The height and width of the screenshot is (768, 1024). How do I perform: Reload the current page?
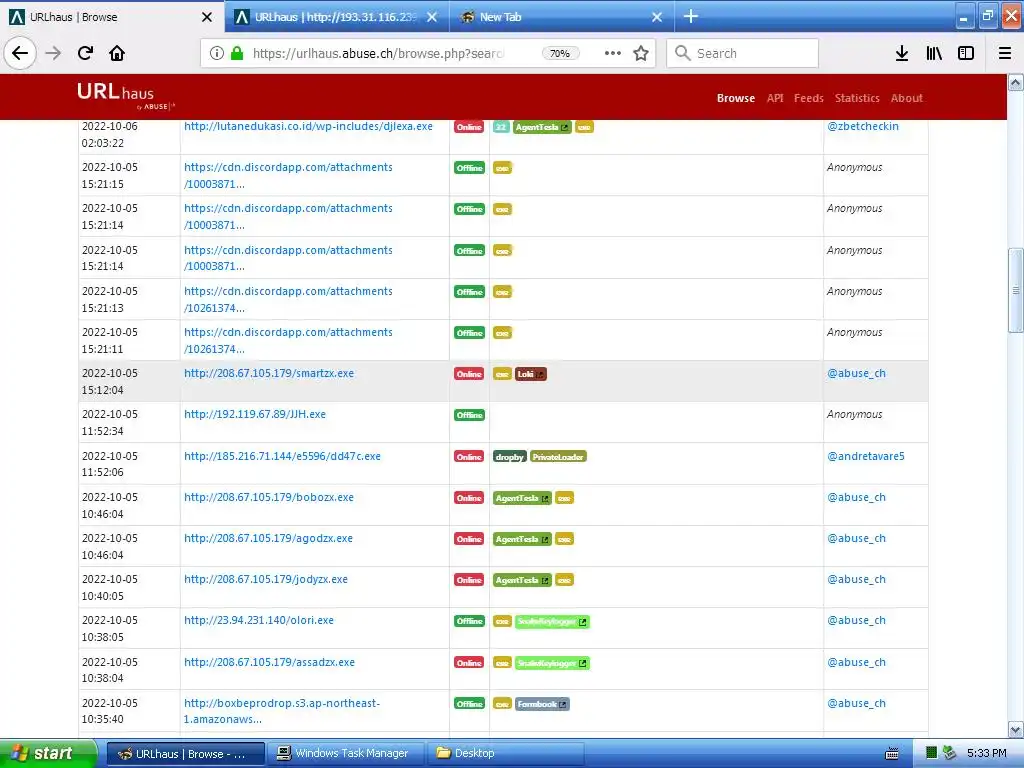(x=85, y=53)
